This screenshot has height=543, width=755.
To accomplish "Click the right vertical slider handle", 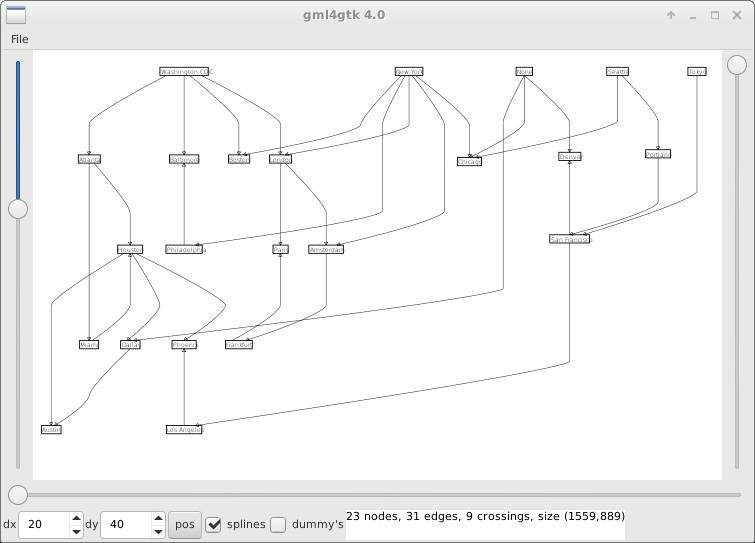I will click(x=737, y=65).
